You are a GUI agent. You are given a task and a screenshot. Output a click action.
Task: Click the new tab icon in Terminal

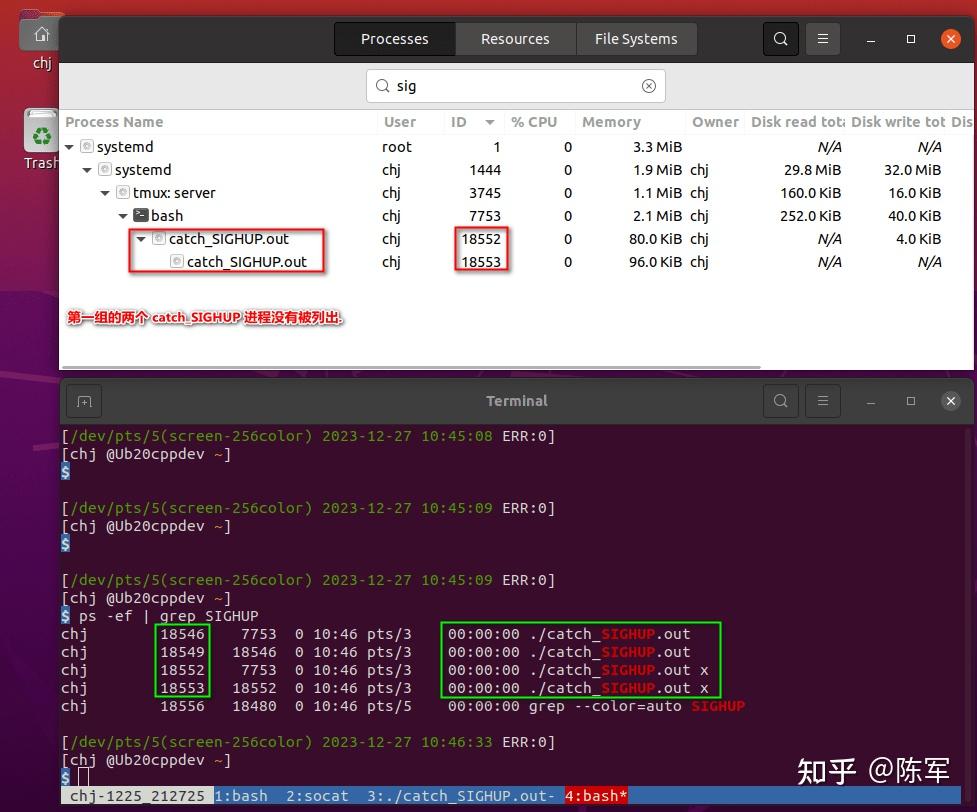tap(83, 400)
